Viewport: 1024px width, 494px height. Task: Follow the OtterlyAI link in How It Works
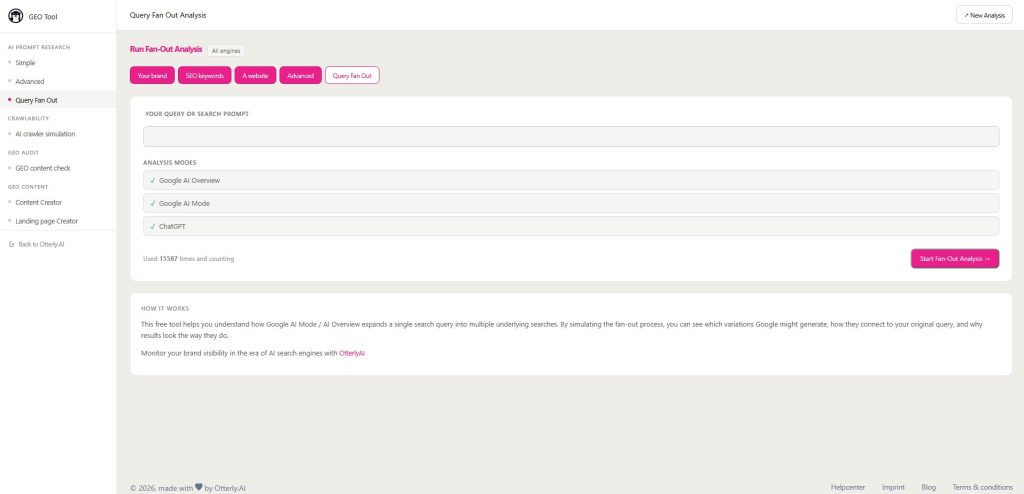352,353
